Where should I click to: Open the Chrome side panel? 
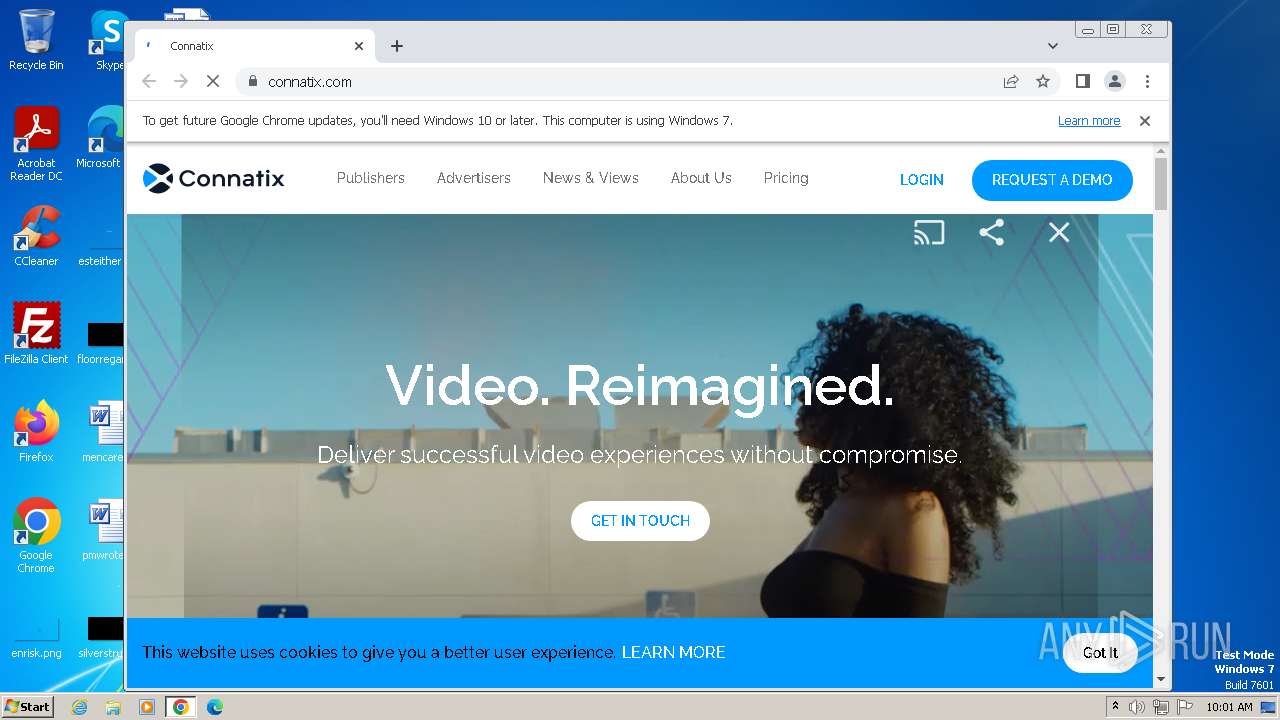(x=1082, y=82)
